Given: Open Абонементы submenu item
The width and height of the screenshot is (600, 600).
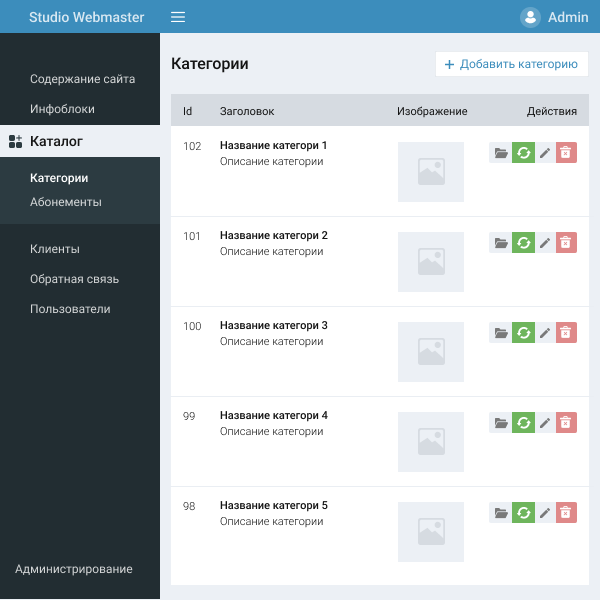Looking at the screenshot, I should point(66,202).
